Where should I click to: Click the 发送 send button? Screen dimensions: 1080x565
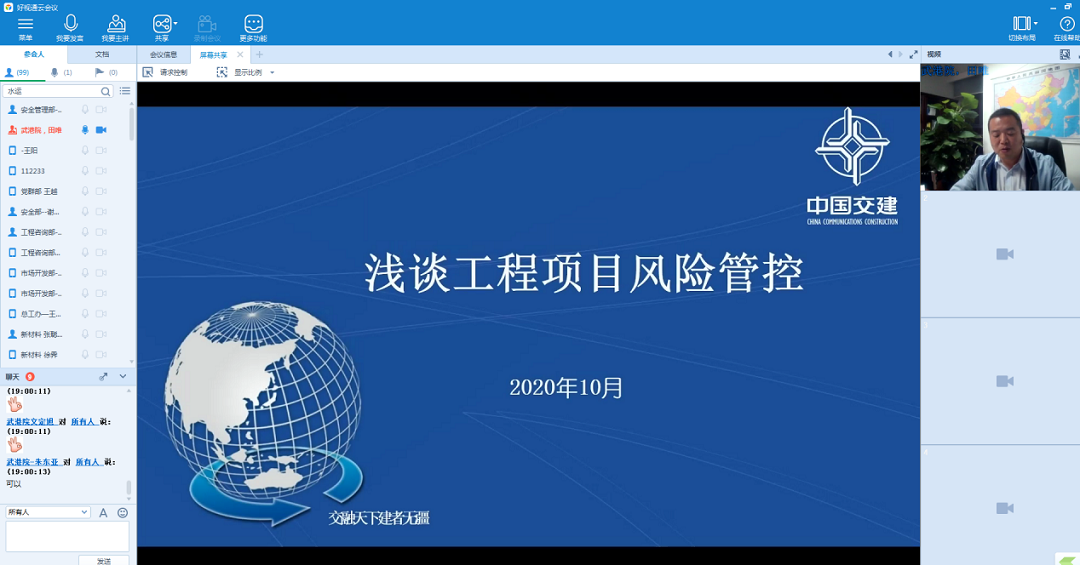click(104, 561)
